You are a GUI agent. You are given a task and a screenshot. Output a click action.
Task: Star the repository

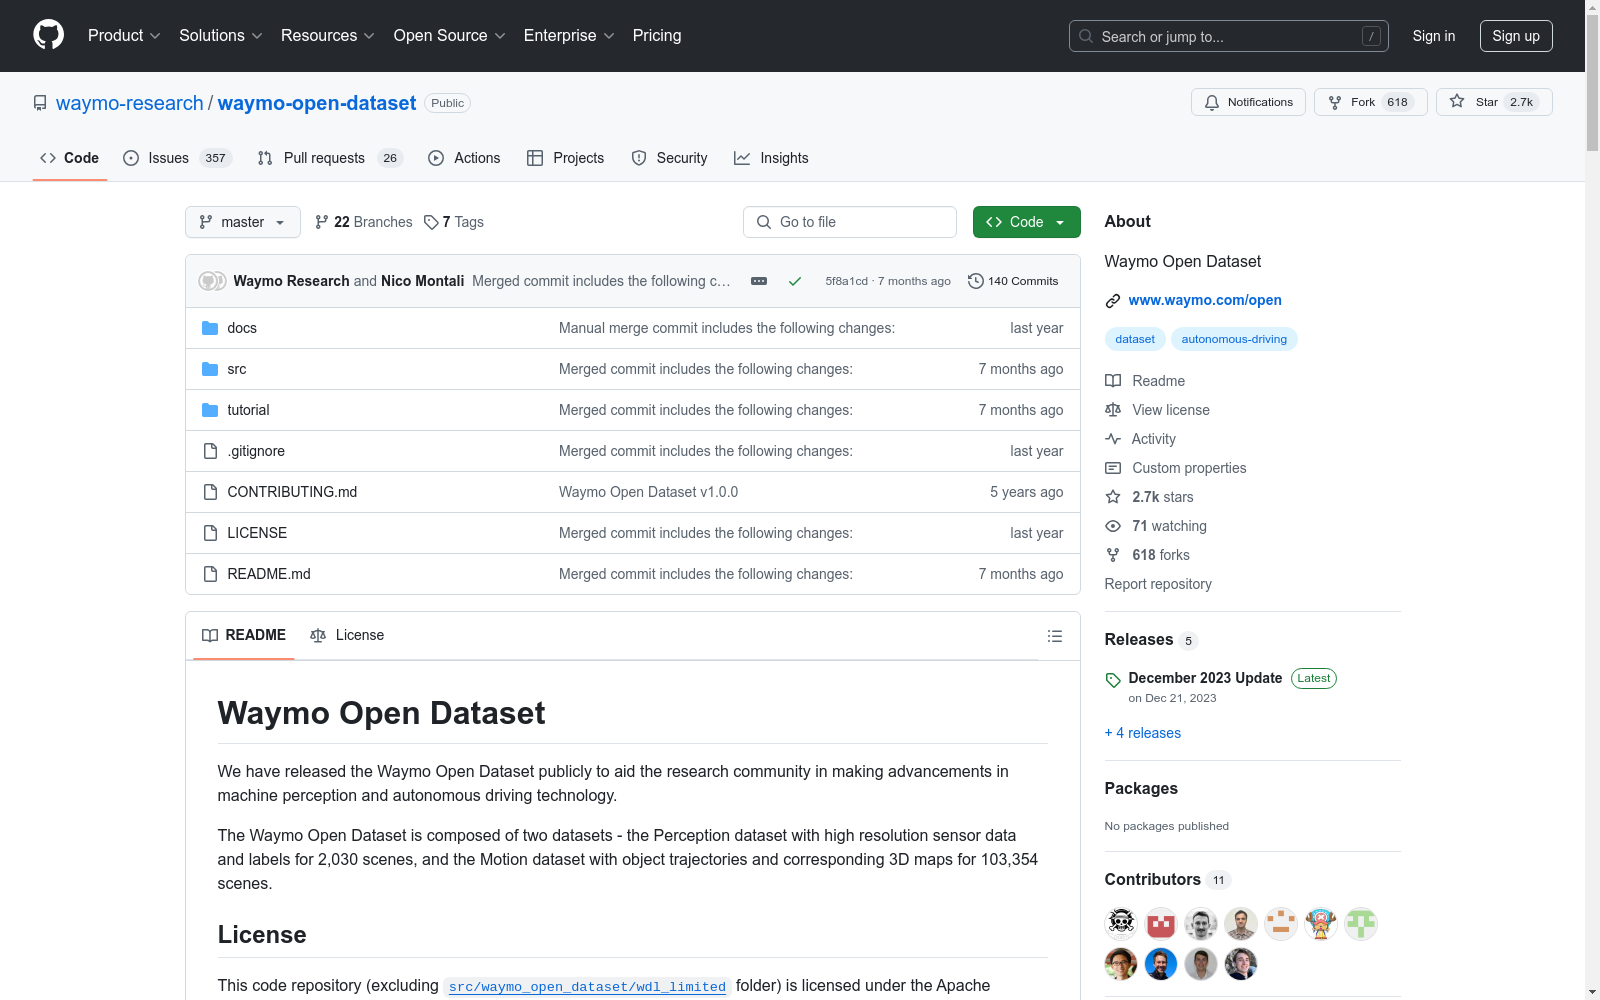[x=1494, y=102]
